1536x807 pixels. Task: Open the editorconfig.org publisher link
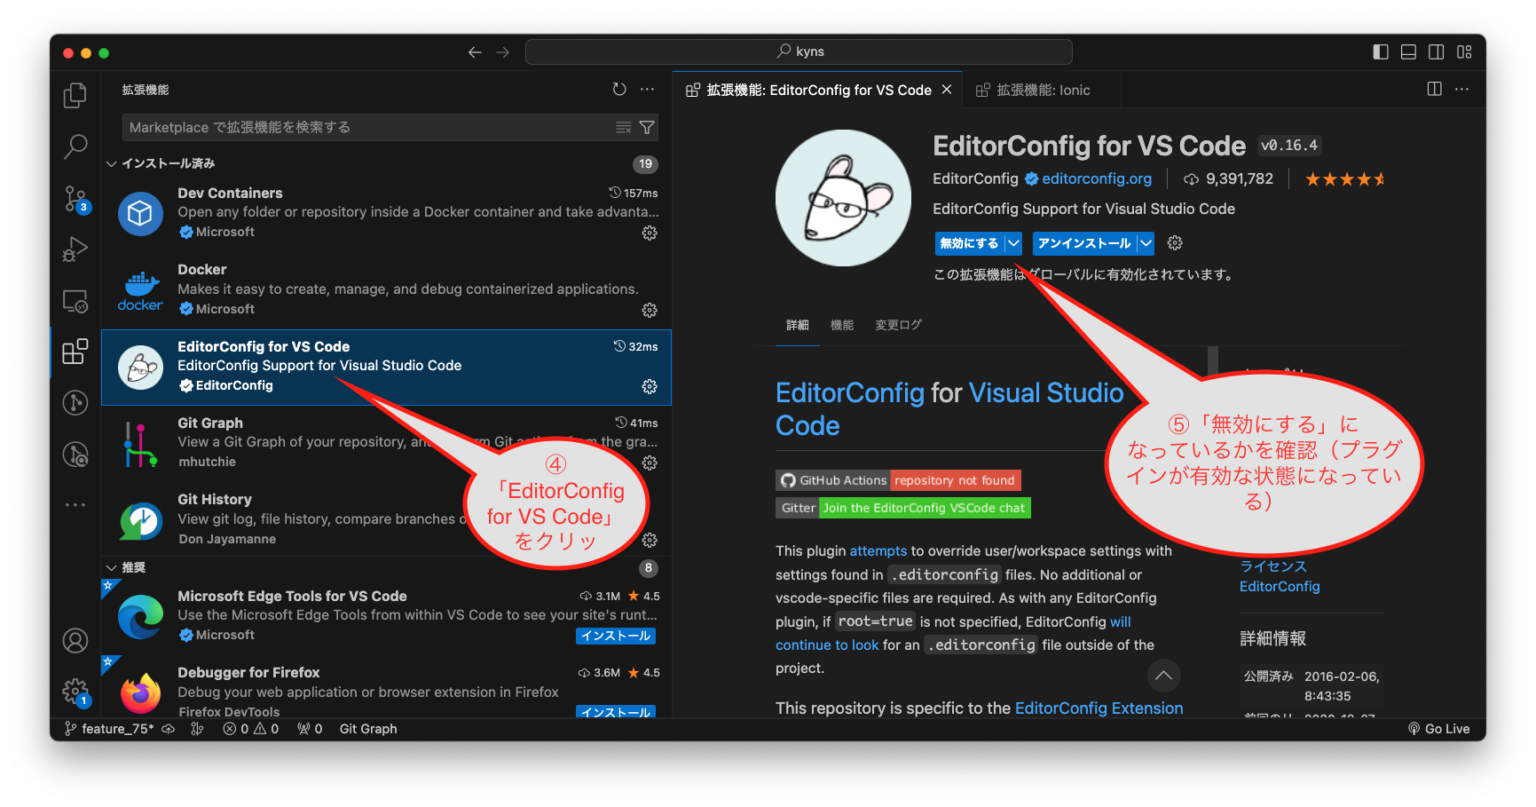pos(1096,179)
